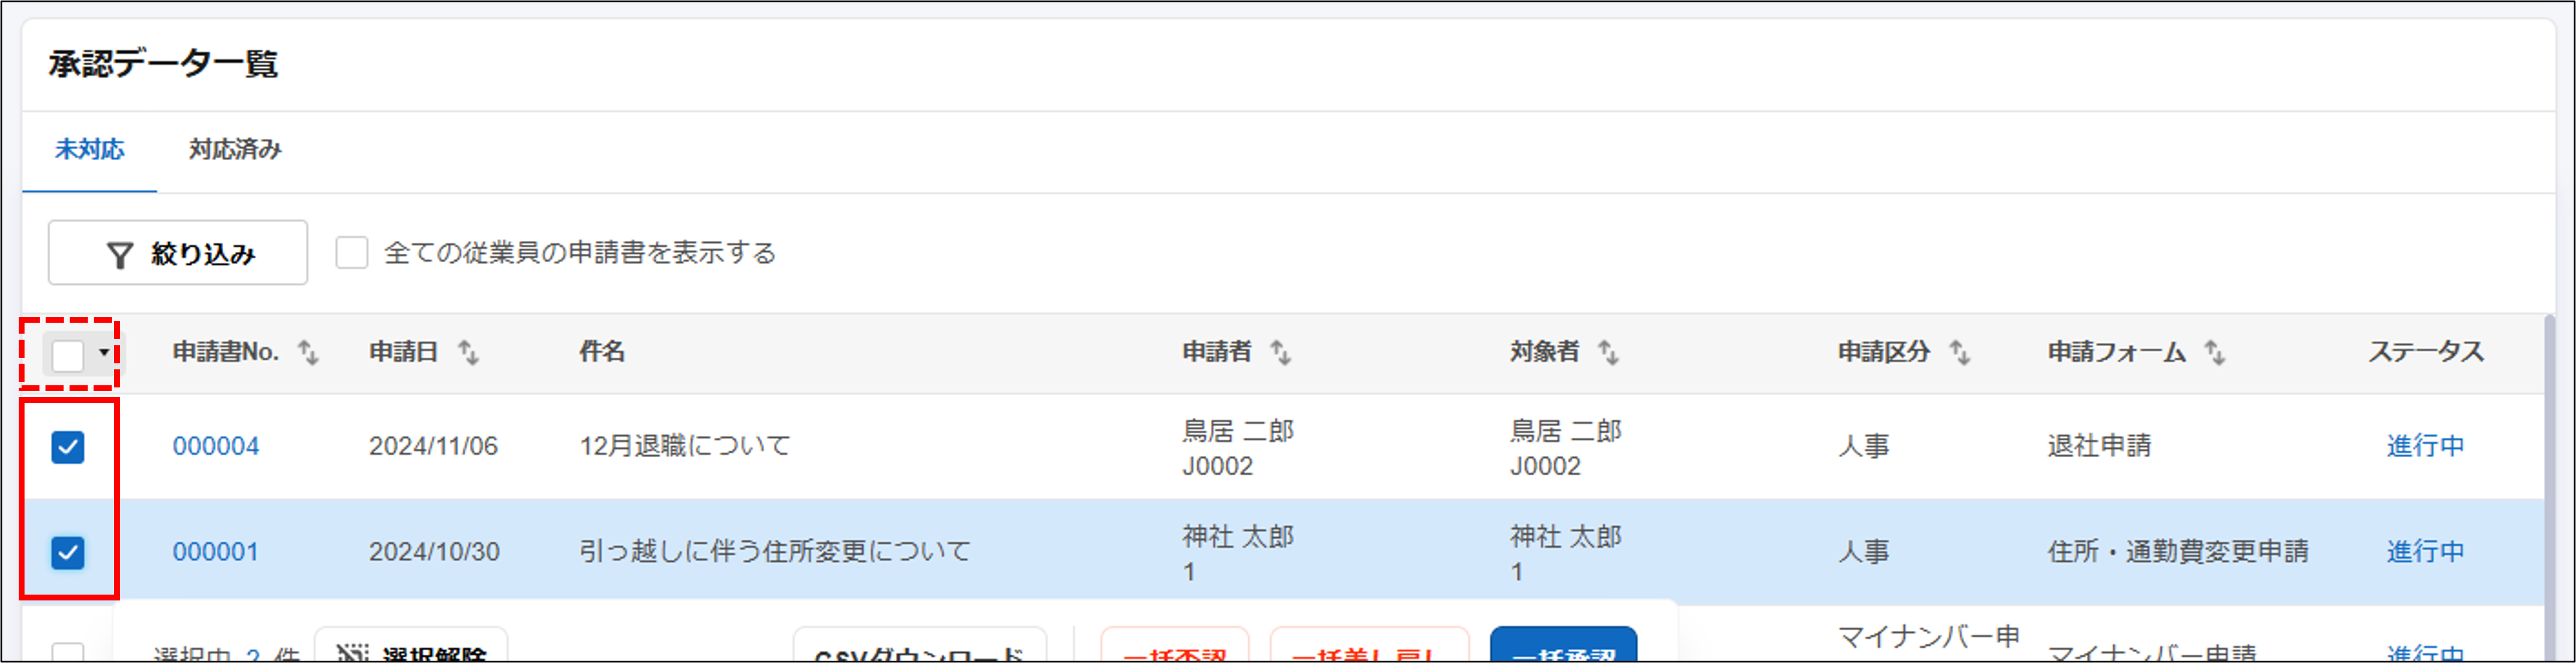Uncheck the row for application 000004
2576x663 pixels.
(x=68, y=447)
